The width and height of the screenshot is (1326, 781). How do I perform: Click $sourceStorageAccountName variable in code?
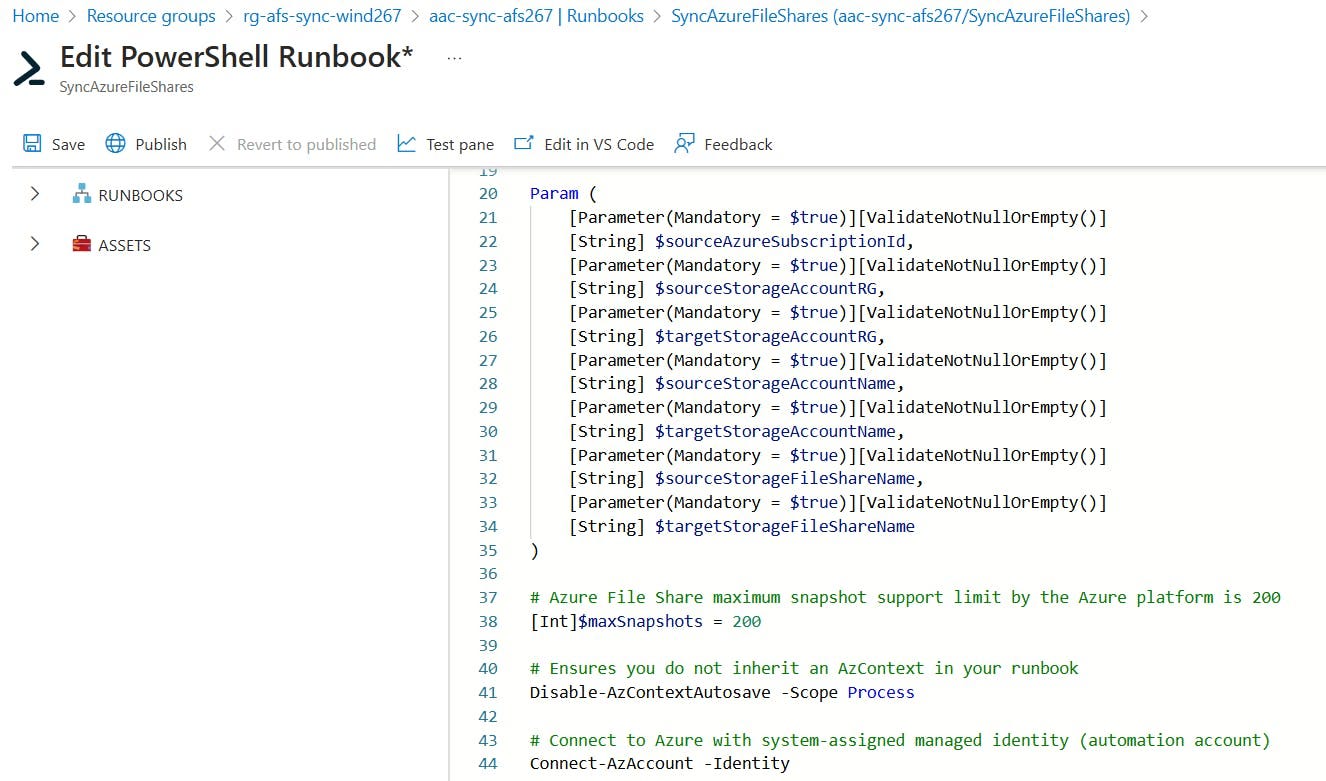point(778,384)
